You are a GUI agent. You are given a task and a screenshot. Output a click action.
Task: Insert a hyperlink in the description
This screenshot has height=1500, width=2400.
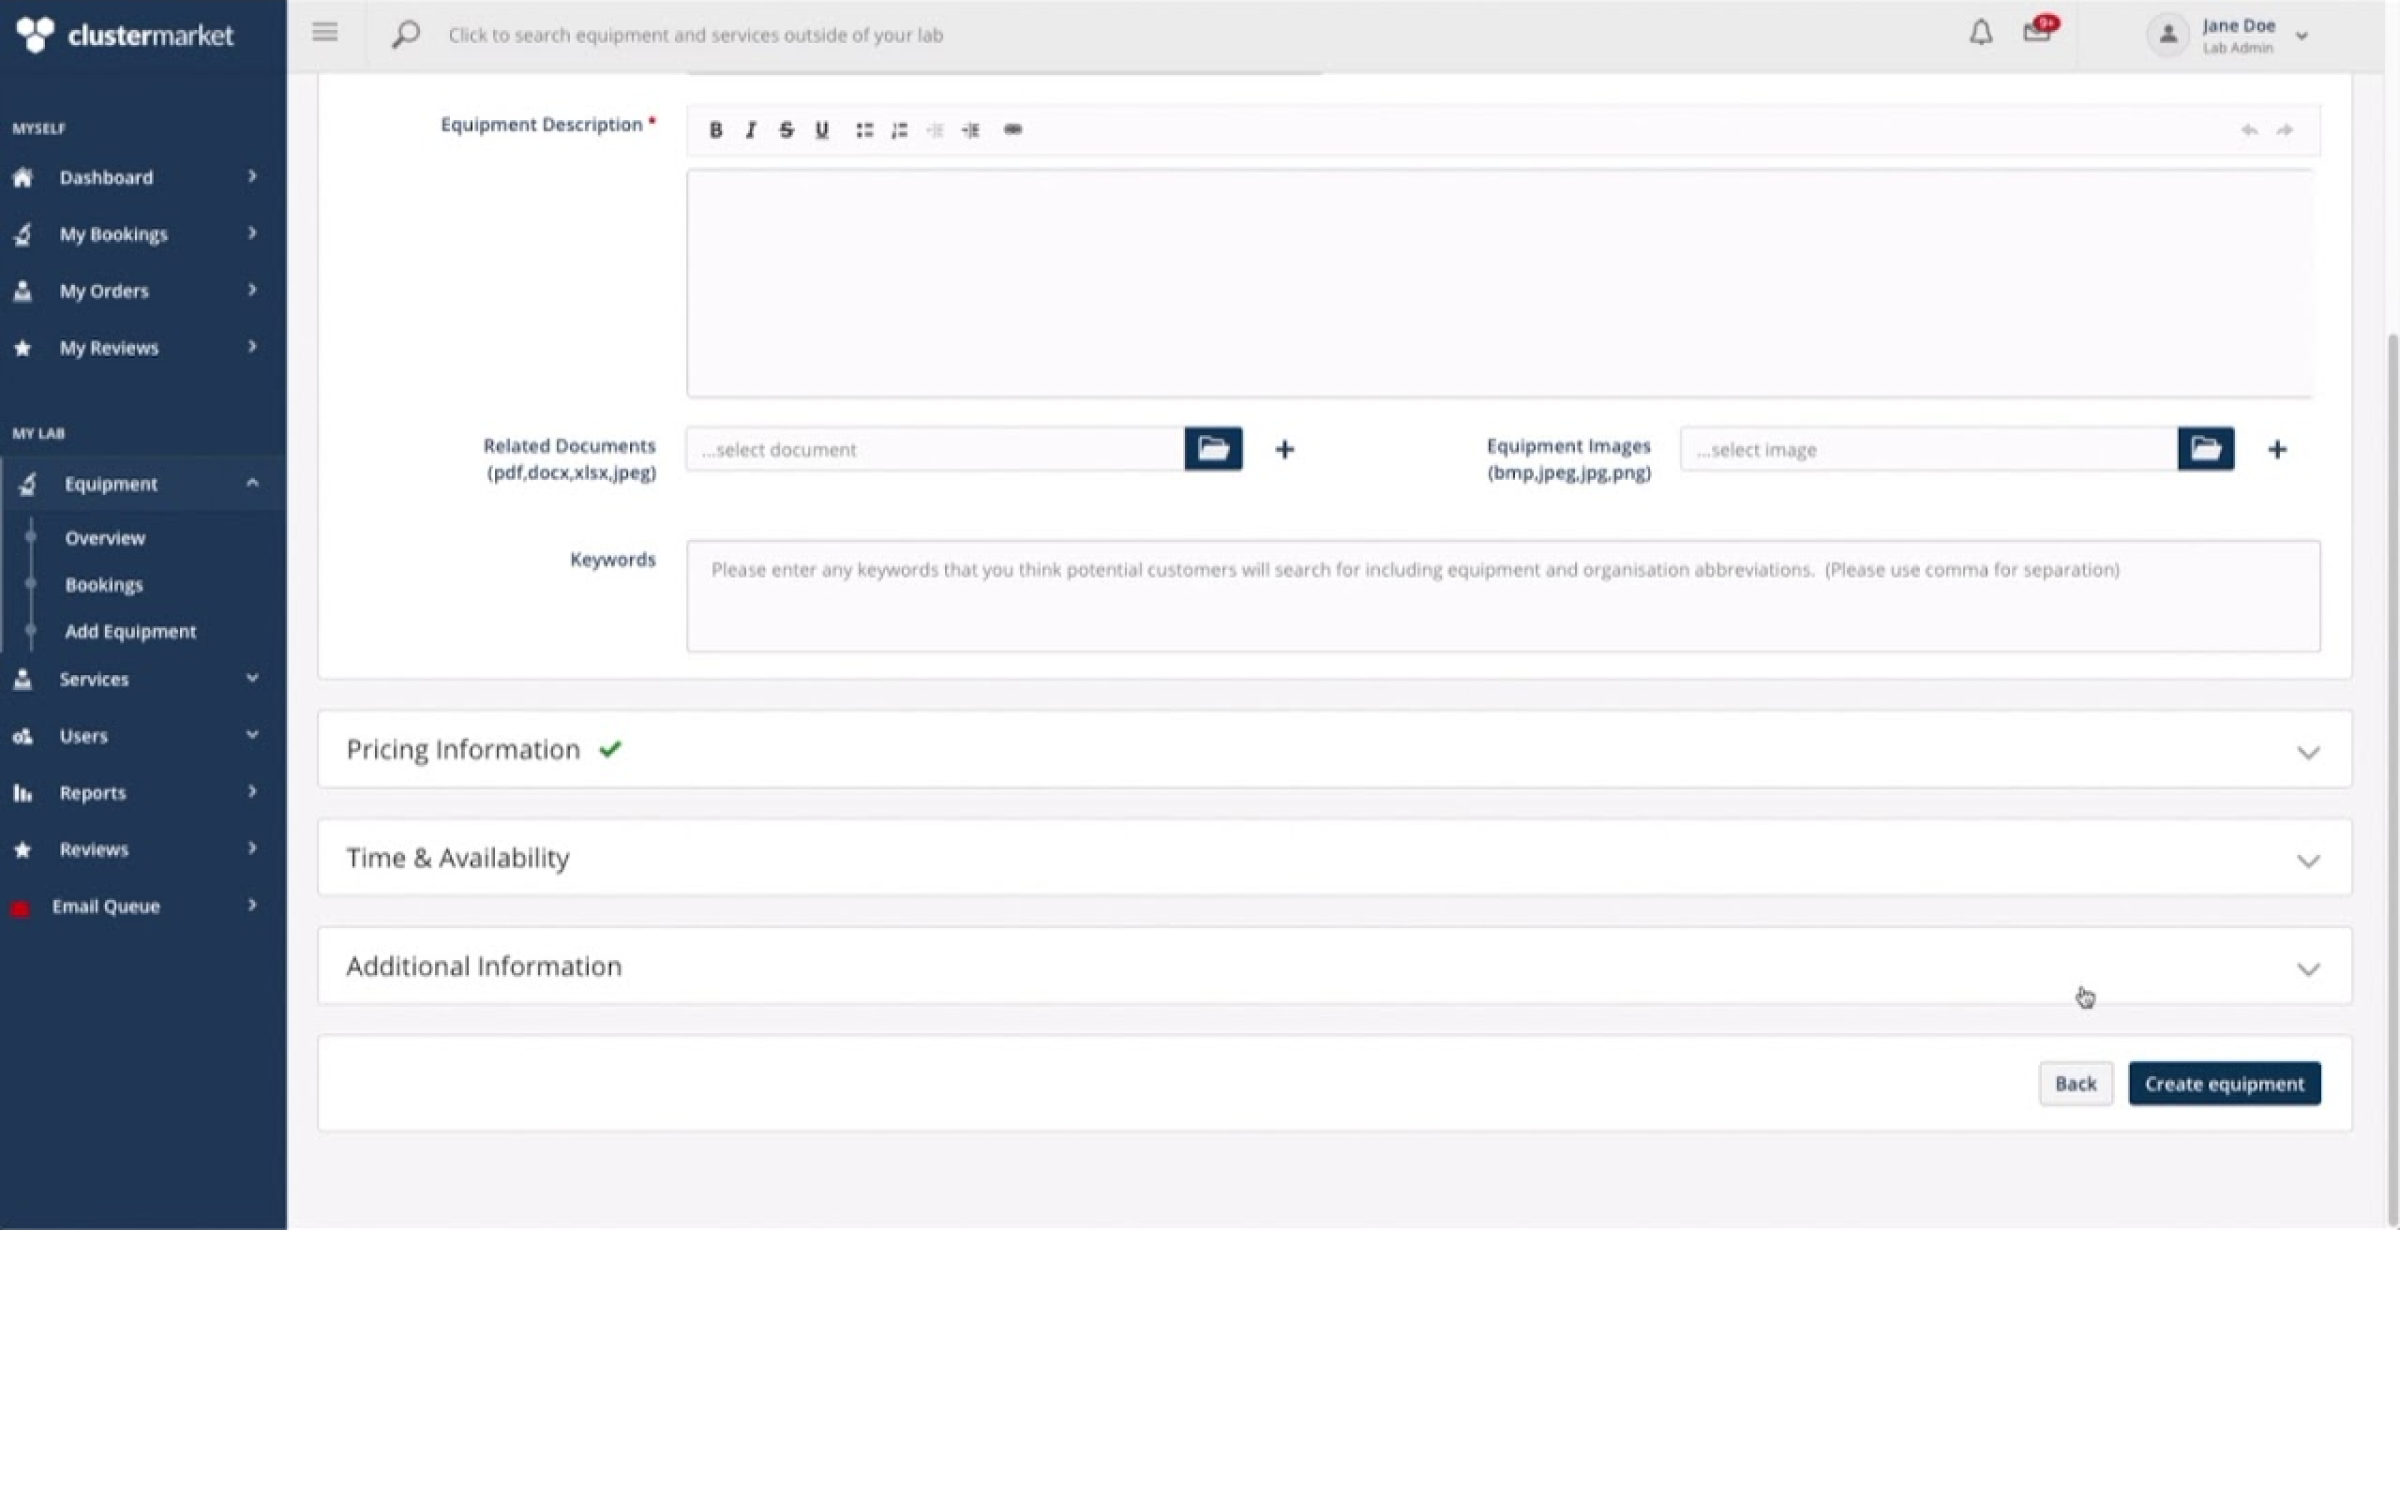[x=1012, y=130]
